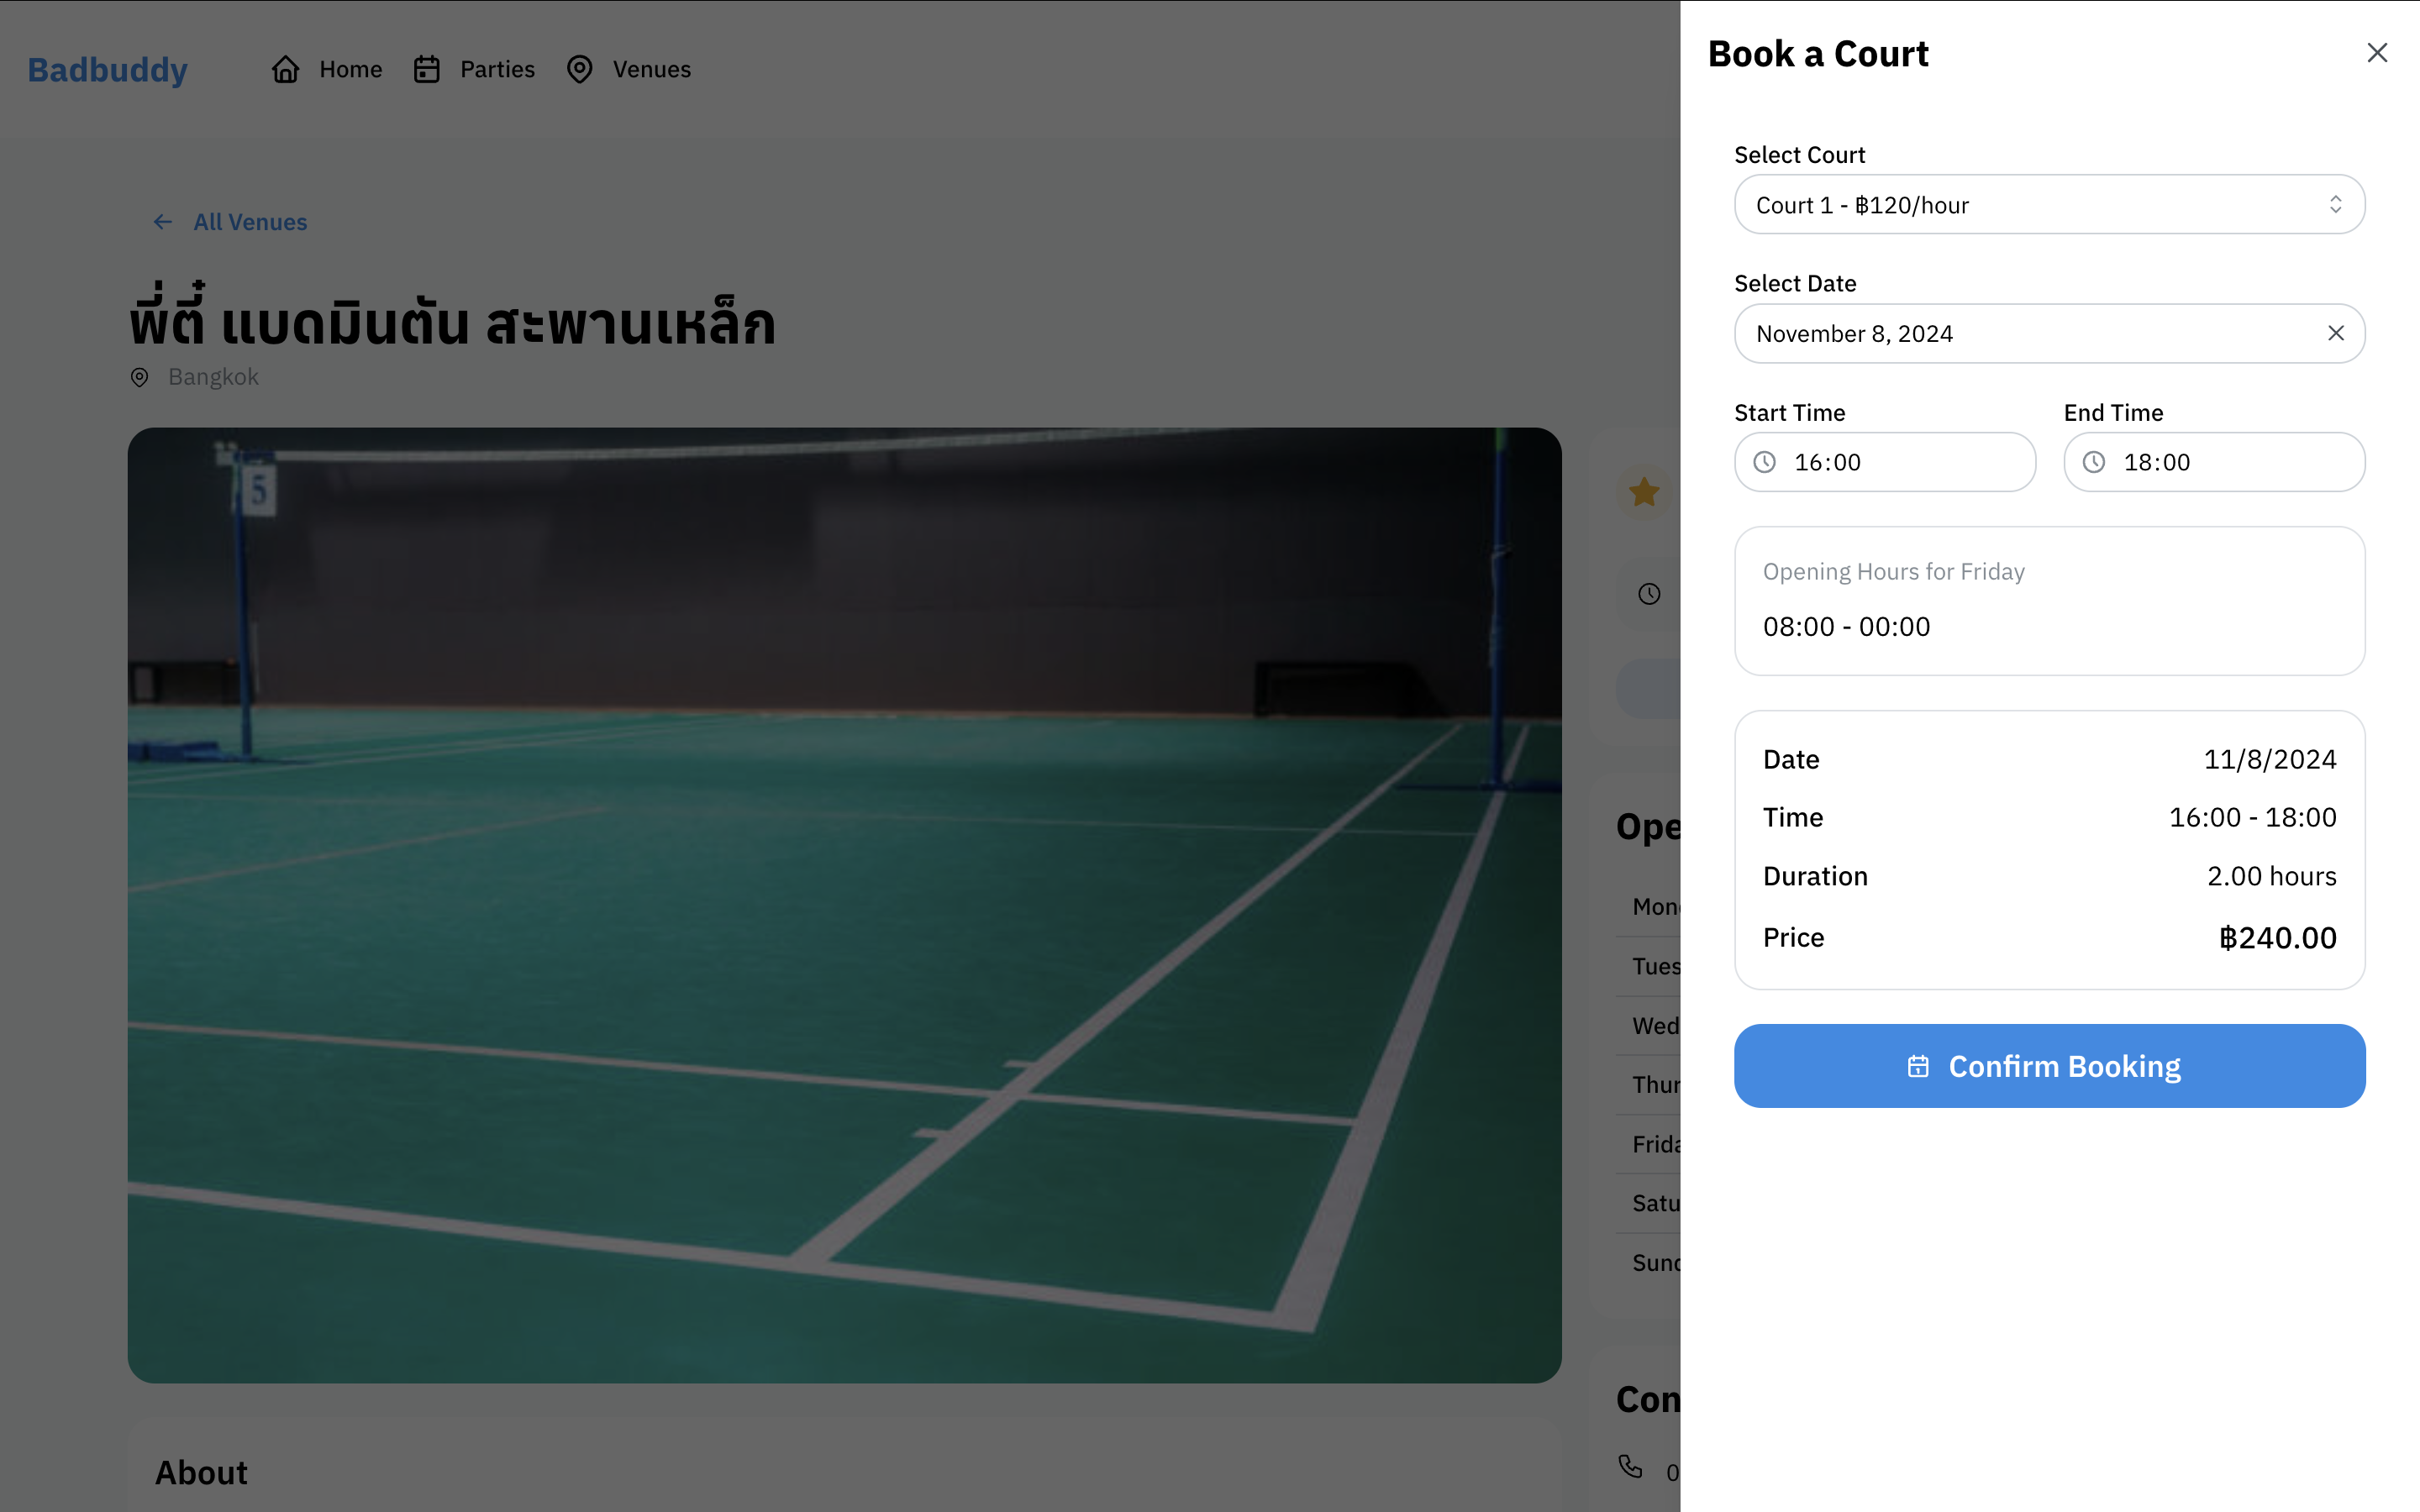Go back to All Venues
The image size is (2420, 1512).
tap(230, 222)
